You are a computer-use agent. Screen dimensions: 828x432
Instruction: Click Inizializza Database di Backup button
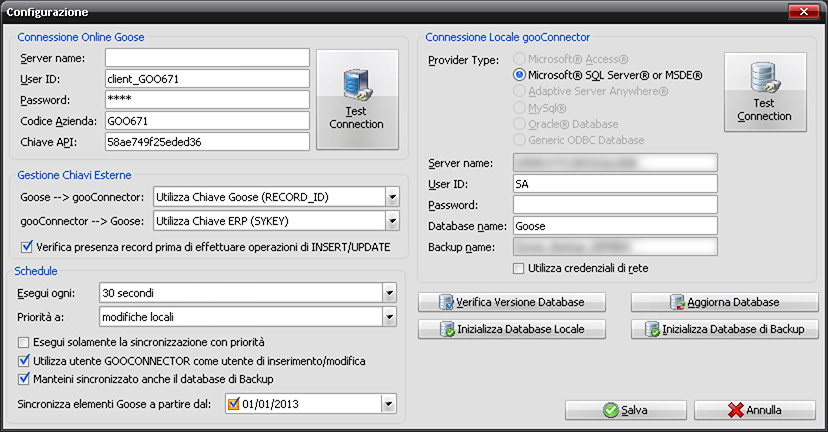pos(724,329)
